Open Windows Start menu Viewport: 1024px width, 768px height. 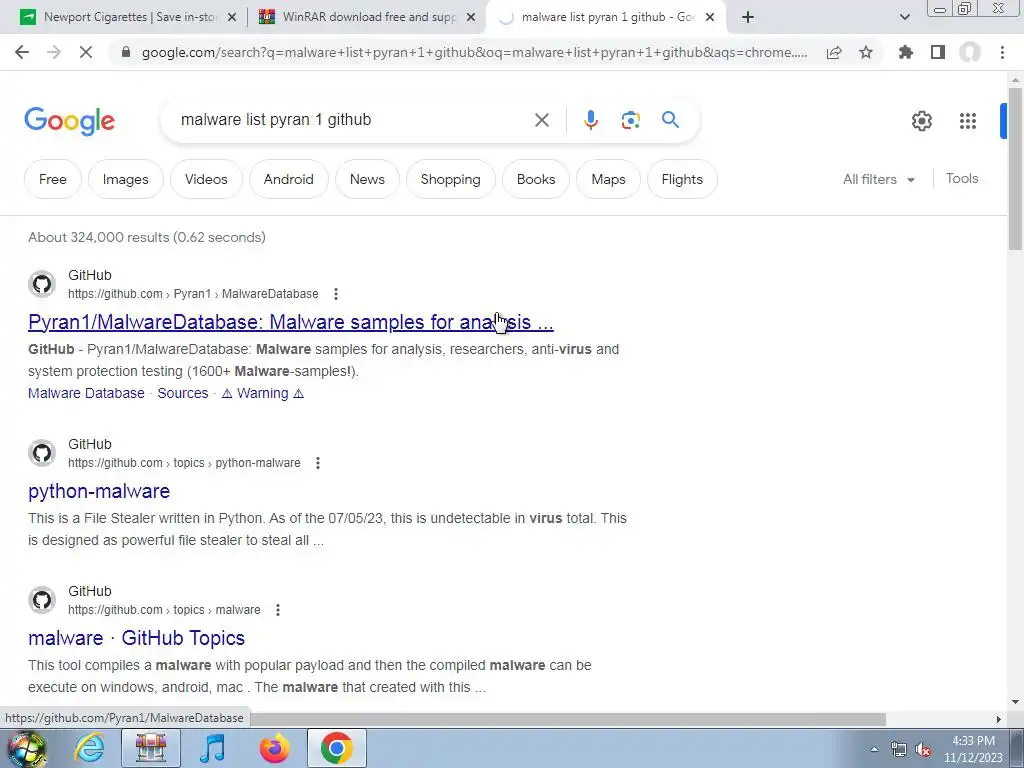tap(26, 748)
